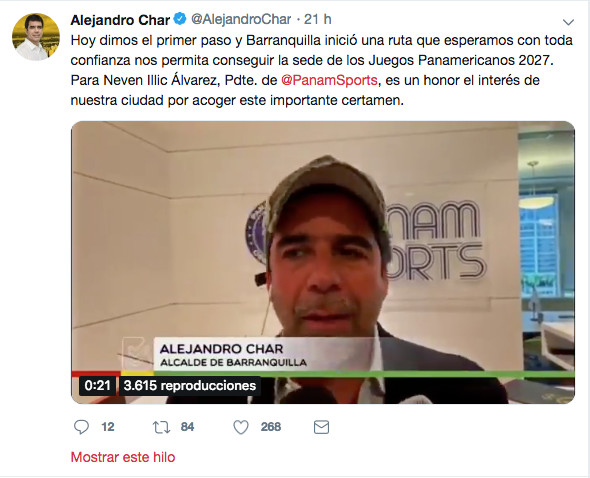Screen dimensions: 590x478
Task: Click 'Mostrar este hilo' link
Action: coord(123,457)
